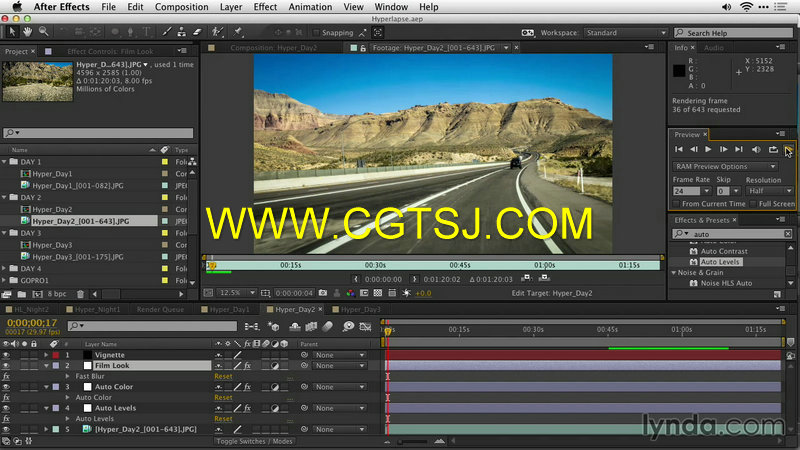Screen dimensions: 800x450
Task: Take snapshot with camera icon
Action: (323, 293)
